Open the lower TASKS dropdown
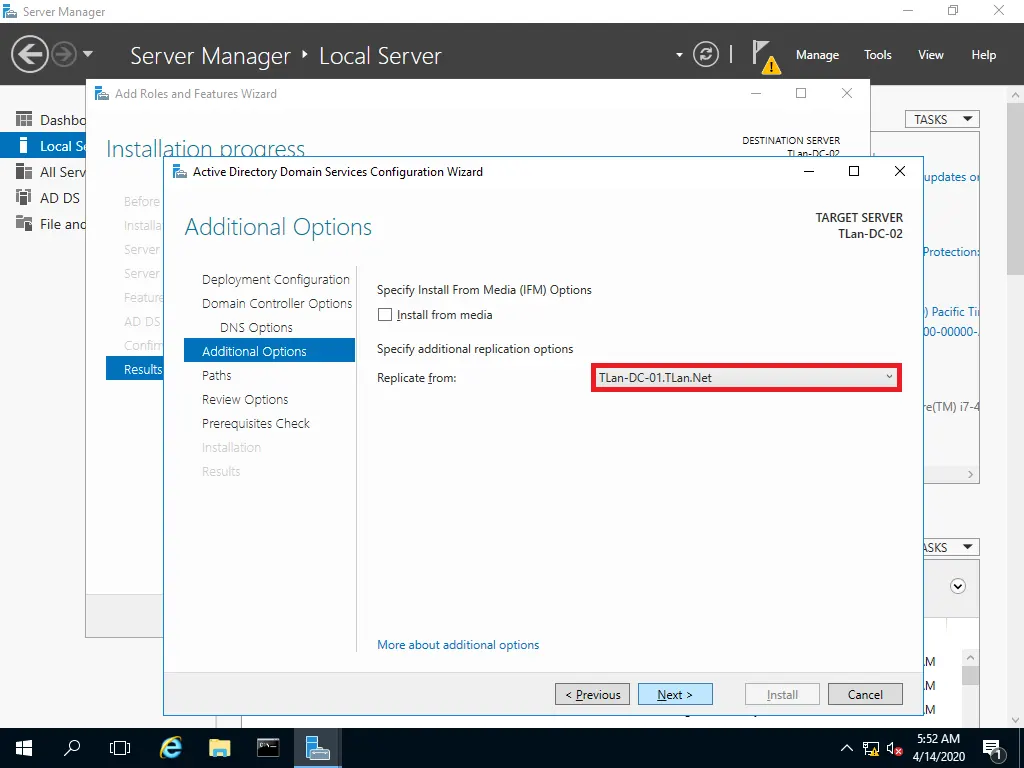The width and height of the screenshot is (1024, 768). pyautogui.click(x=951, y=547)
